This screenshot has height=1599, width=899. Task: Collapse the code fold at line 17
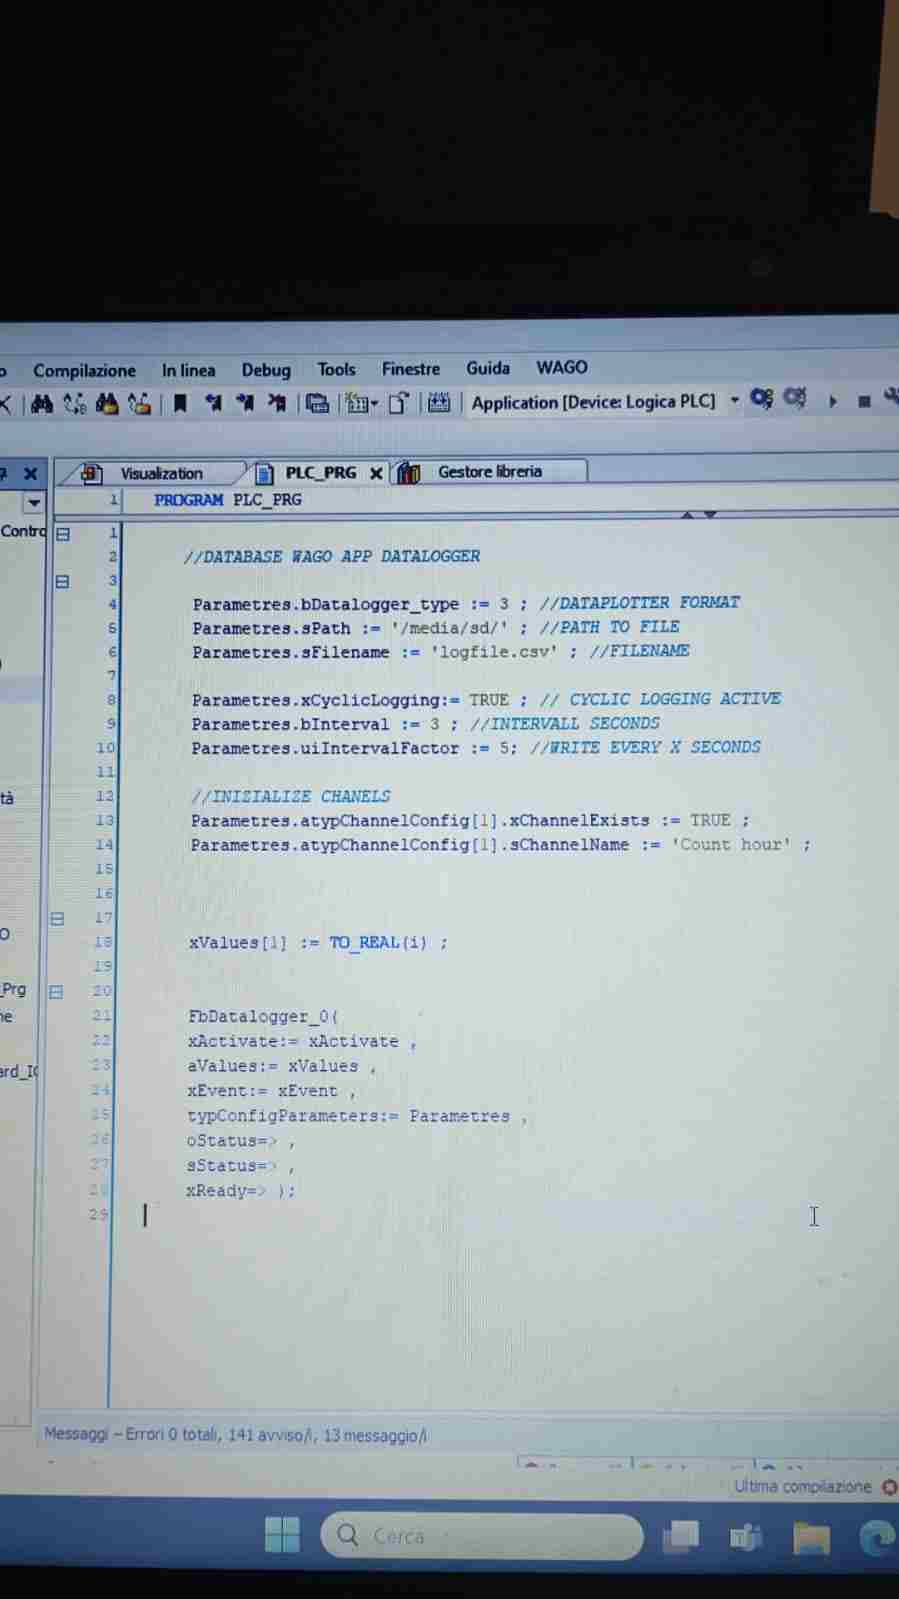click(x=57, y=918)
